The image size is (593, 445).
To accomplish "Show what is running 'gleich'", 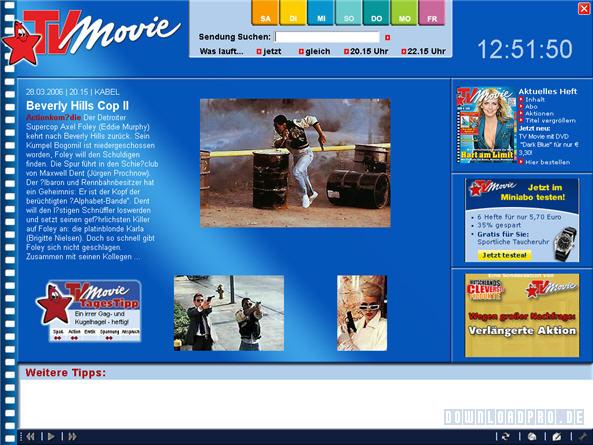I will (x=314, y=51).
